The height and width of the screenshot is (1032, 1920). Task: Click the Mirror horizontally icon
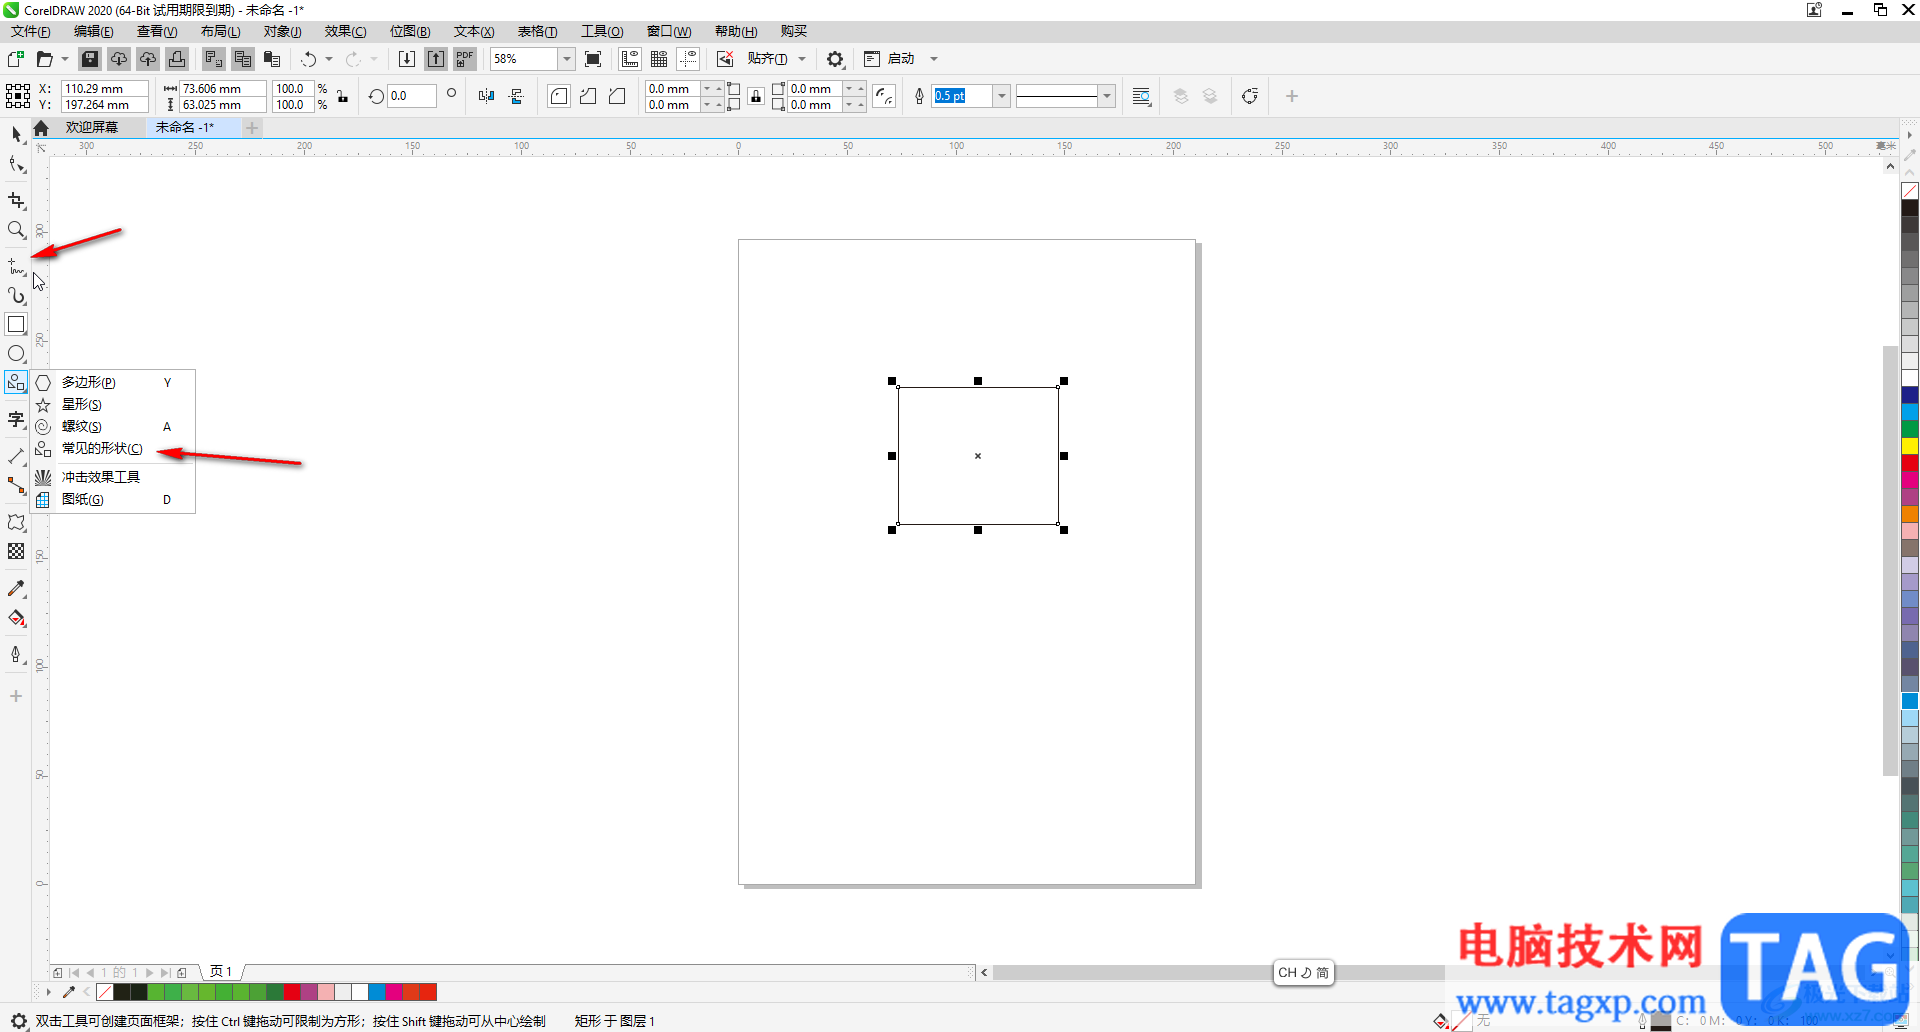[486, 96]
